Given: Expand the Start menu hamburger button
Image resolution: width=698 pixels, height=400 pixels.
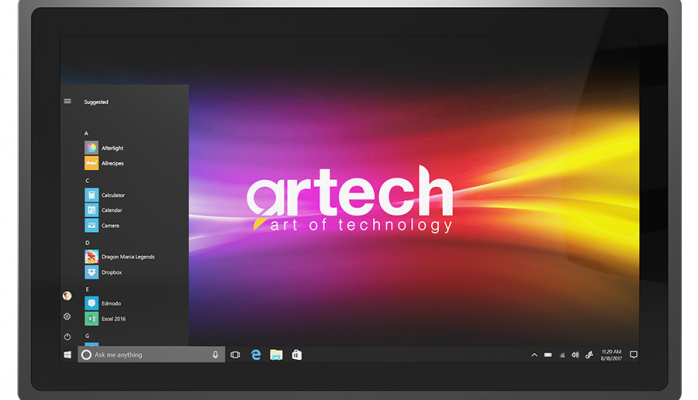Looking at the screenshot, I should pos(67,101).
